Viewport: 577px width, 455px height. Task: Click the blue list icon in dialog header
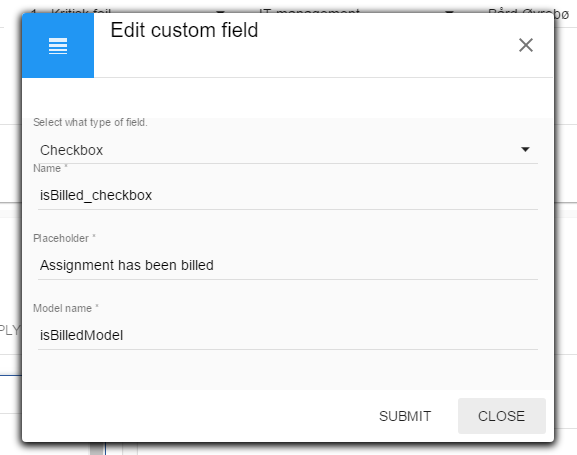click(58, 46)
